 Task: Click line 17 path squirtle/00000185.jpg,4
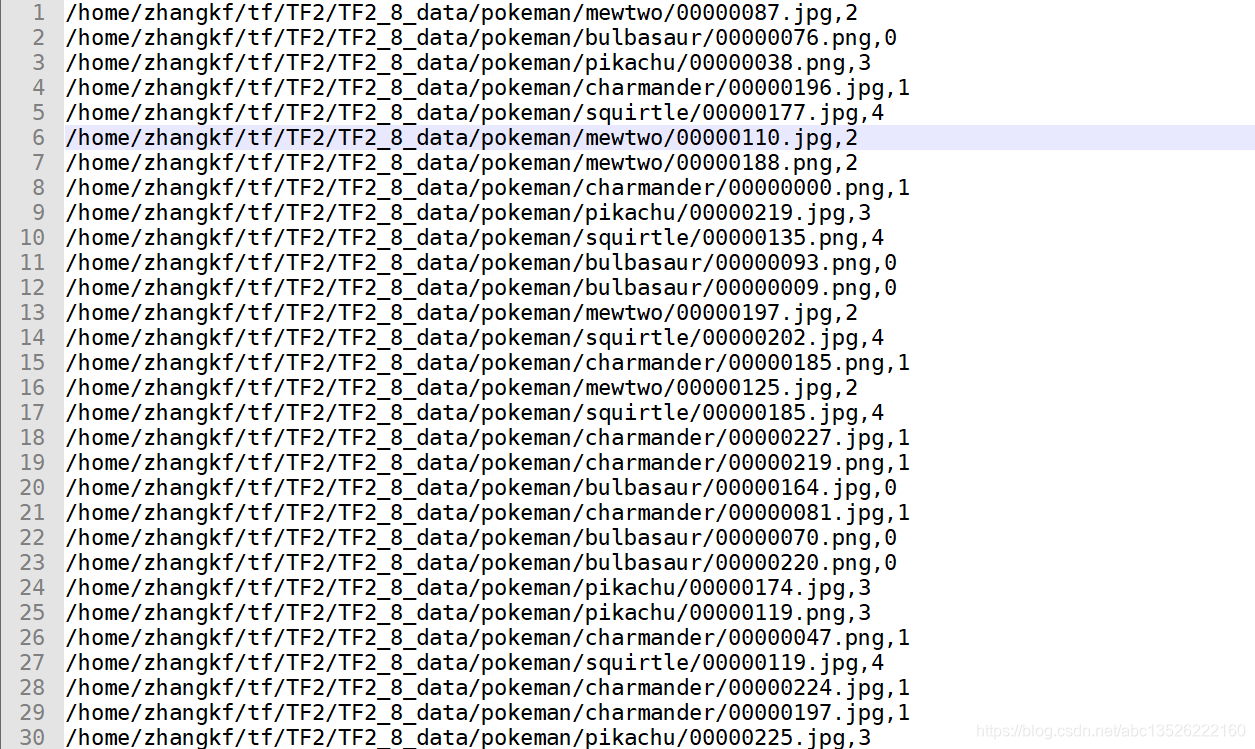[474, 413]
